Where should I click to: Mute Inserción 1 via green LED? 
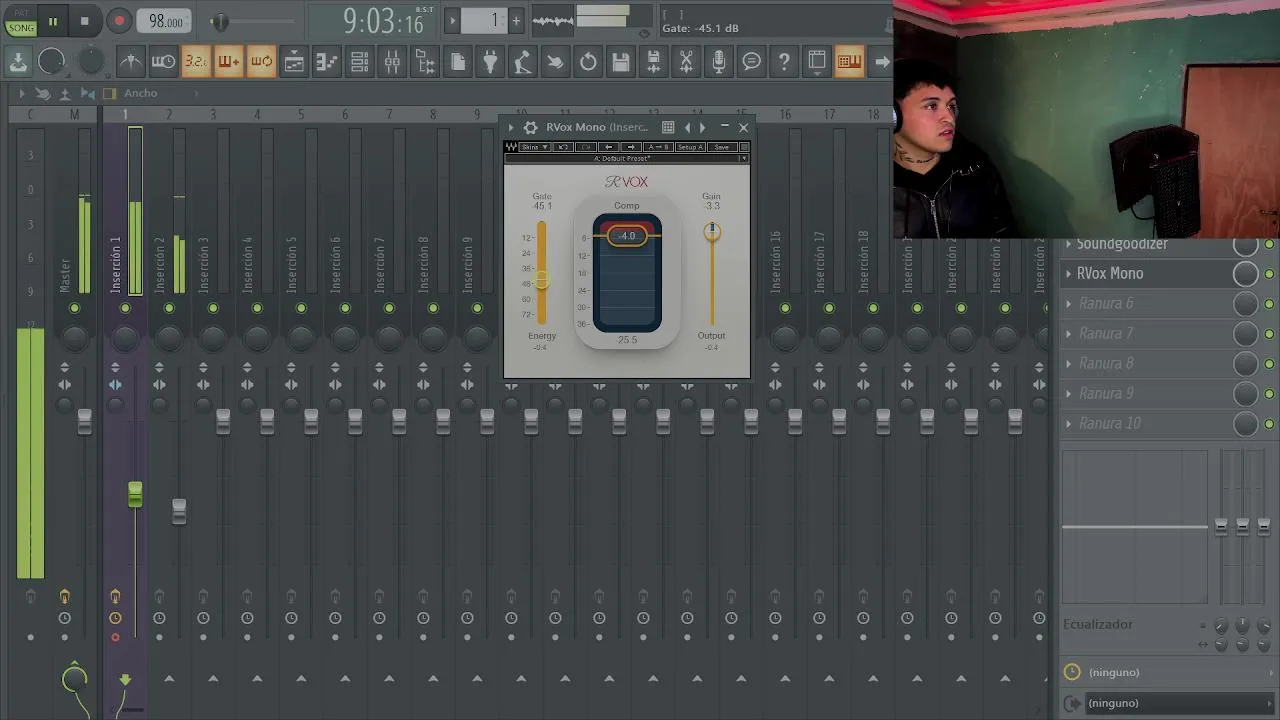125,308
